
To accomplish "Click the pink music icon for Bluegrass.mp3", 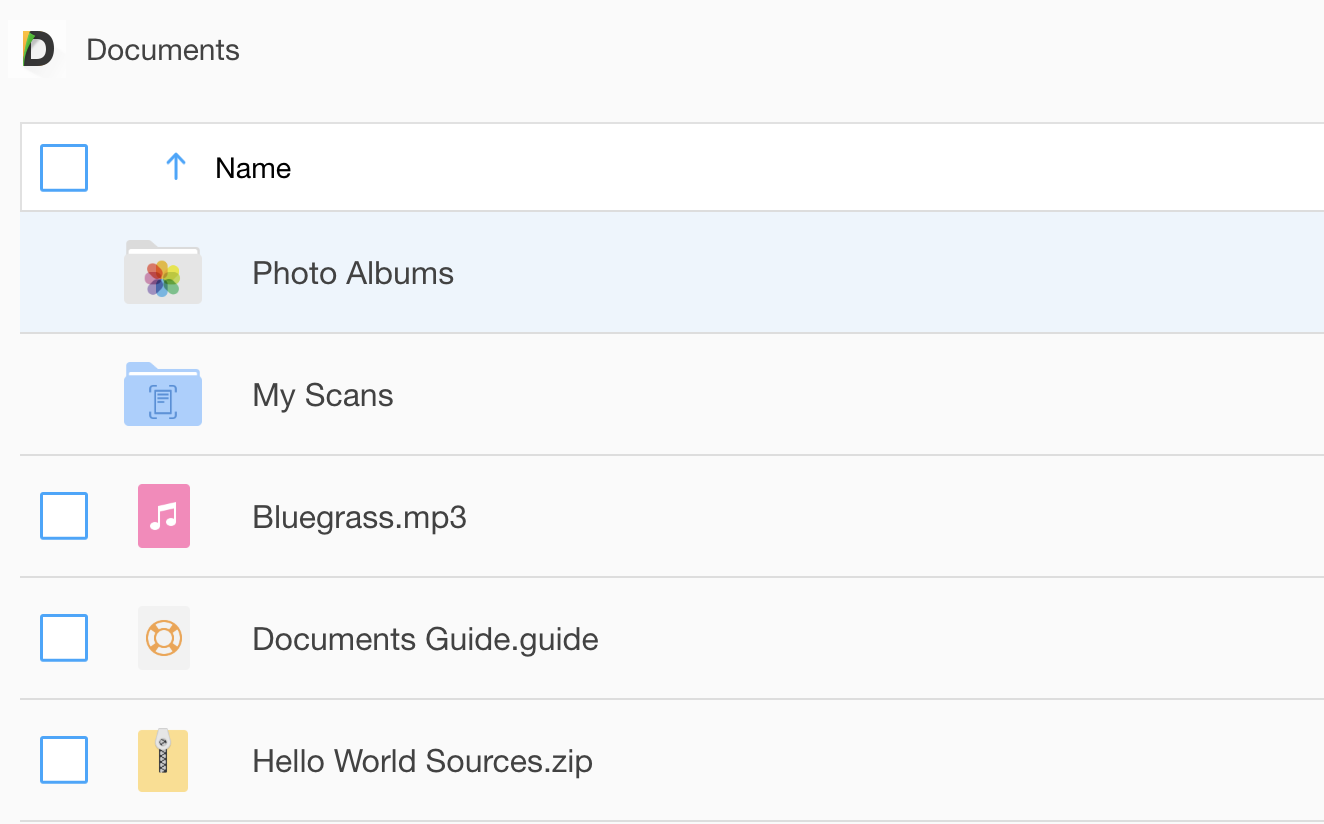I will (x=163, y=516).
